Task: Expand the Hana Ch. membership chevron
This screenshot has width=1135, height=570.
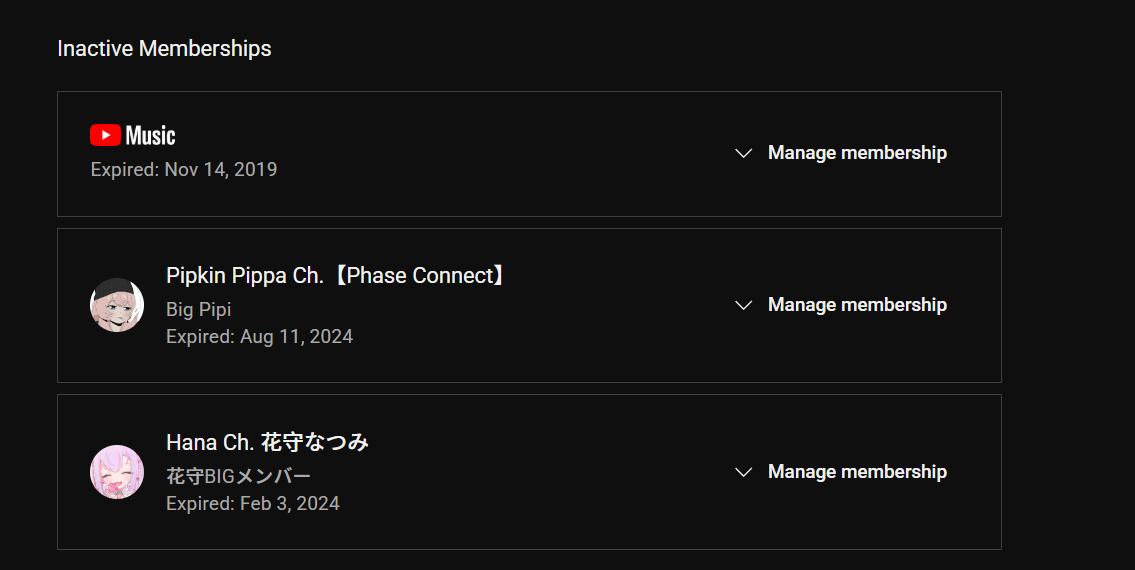Action: pyautogui.click(x=743, y=472)
